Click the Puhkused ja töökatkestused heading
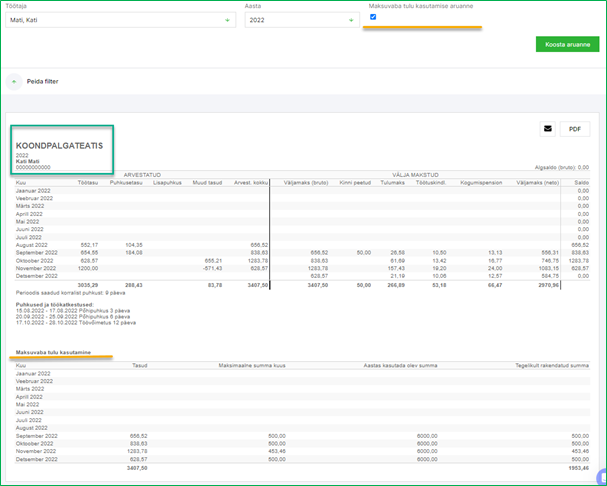This screenshot has width=607, height=486. tap(55, 305)
